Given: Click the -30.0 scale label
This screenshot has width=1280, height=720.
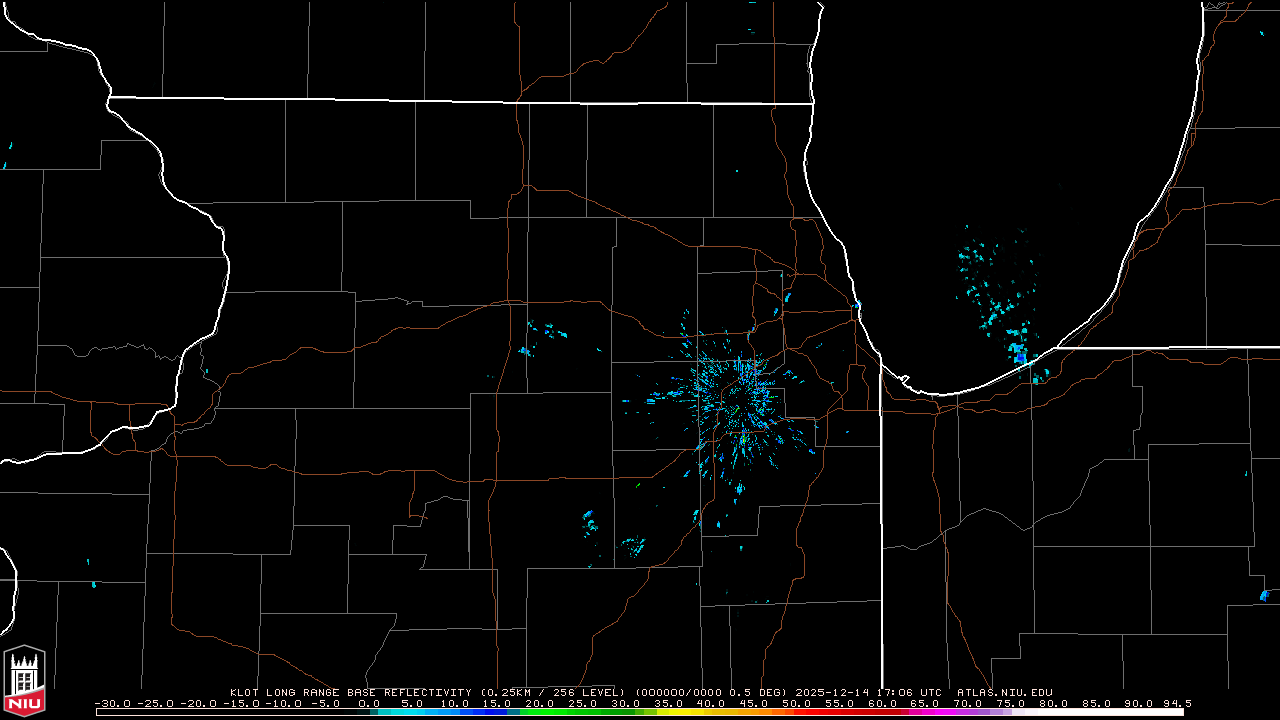Looking at the screenshot, I should coord(112,703).
